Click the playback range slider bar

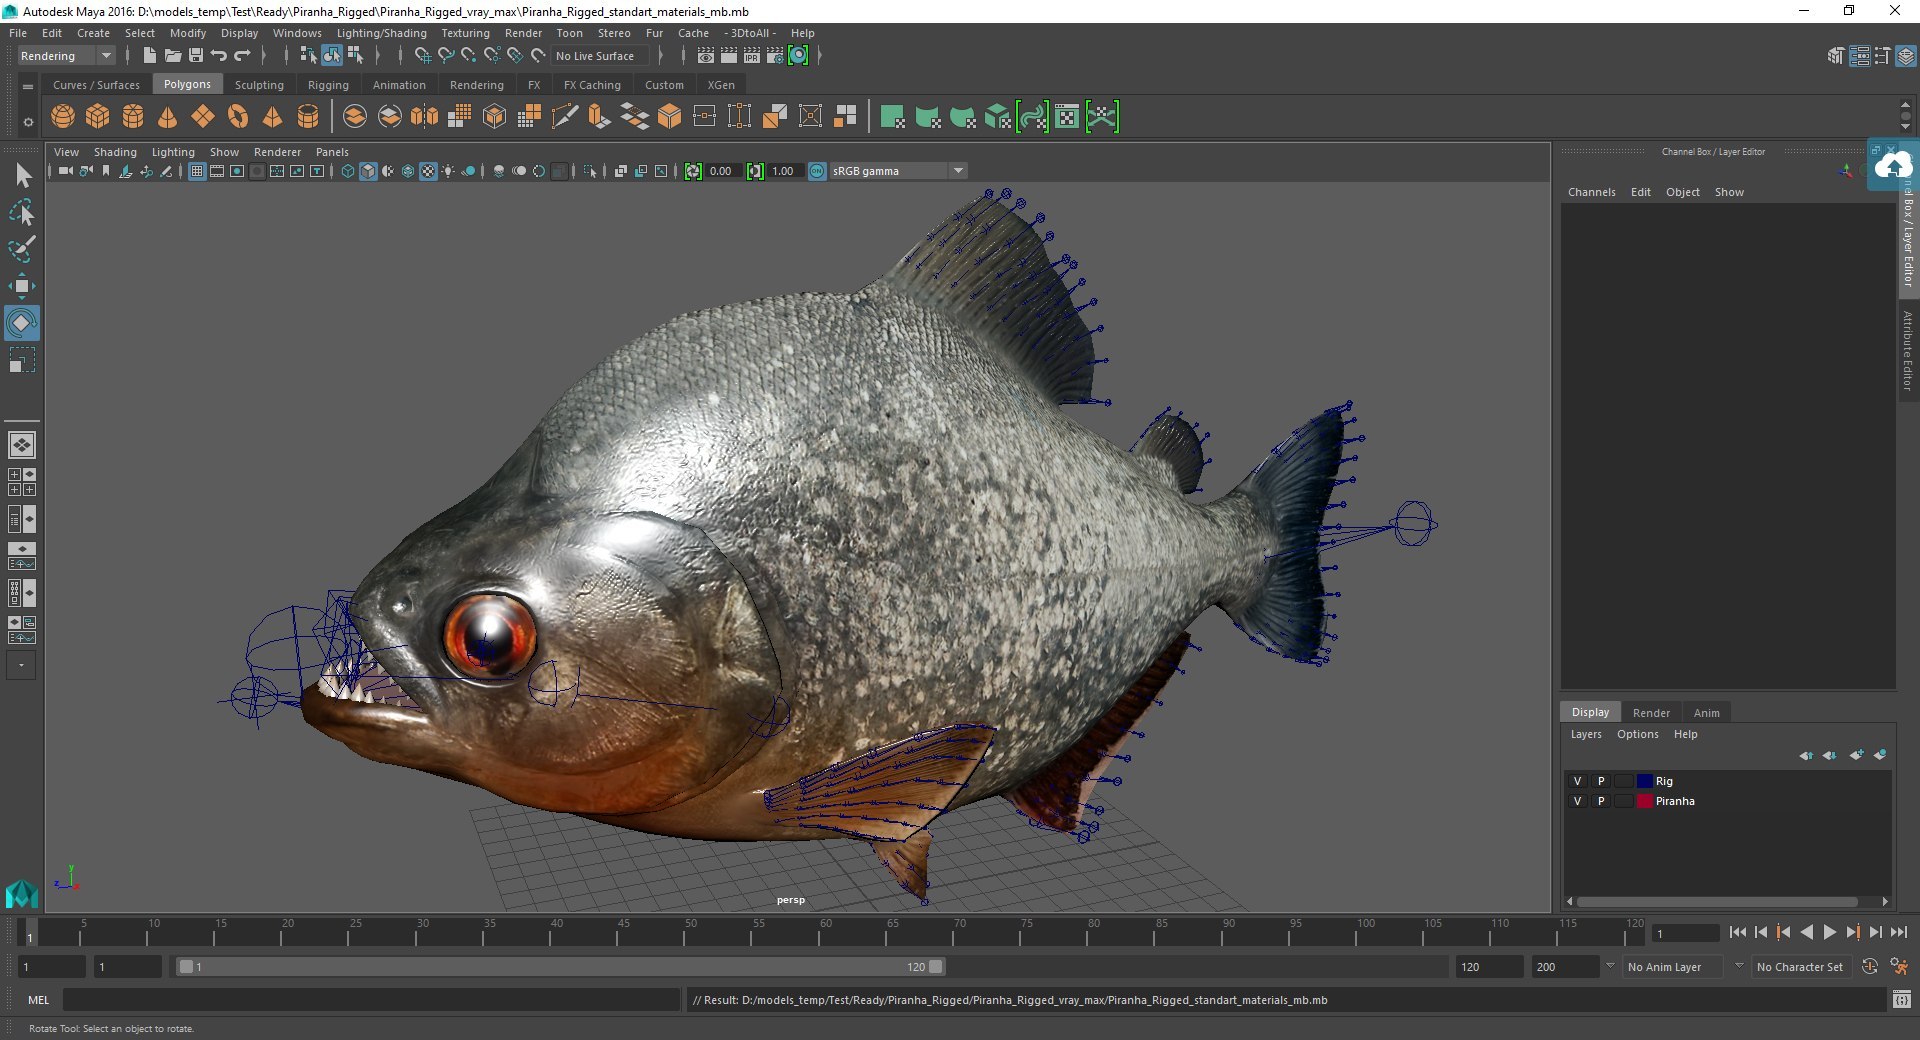560,967
